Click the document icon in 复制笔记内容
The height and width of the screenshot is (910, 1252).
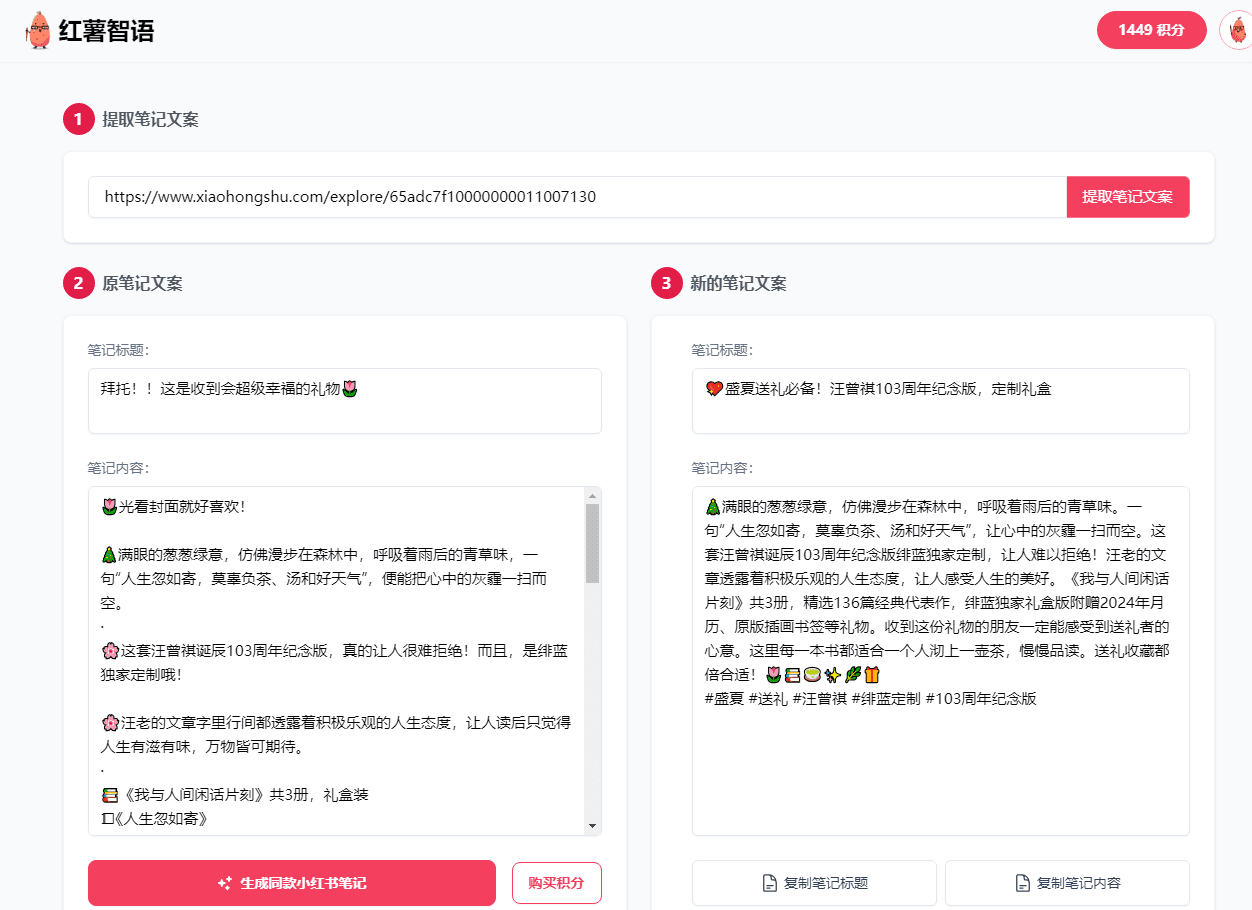point(1022,883)
